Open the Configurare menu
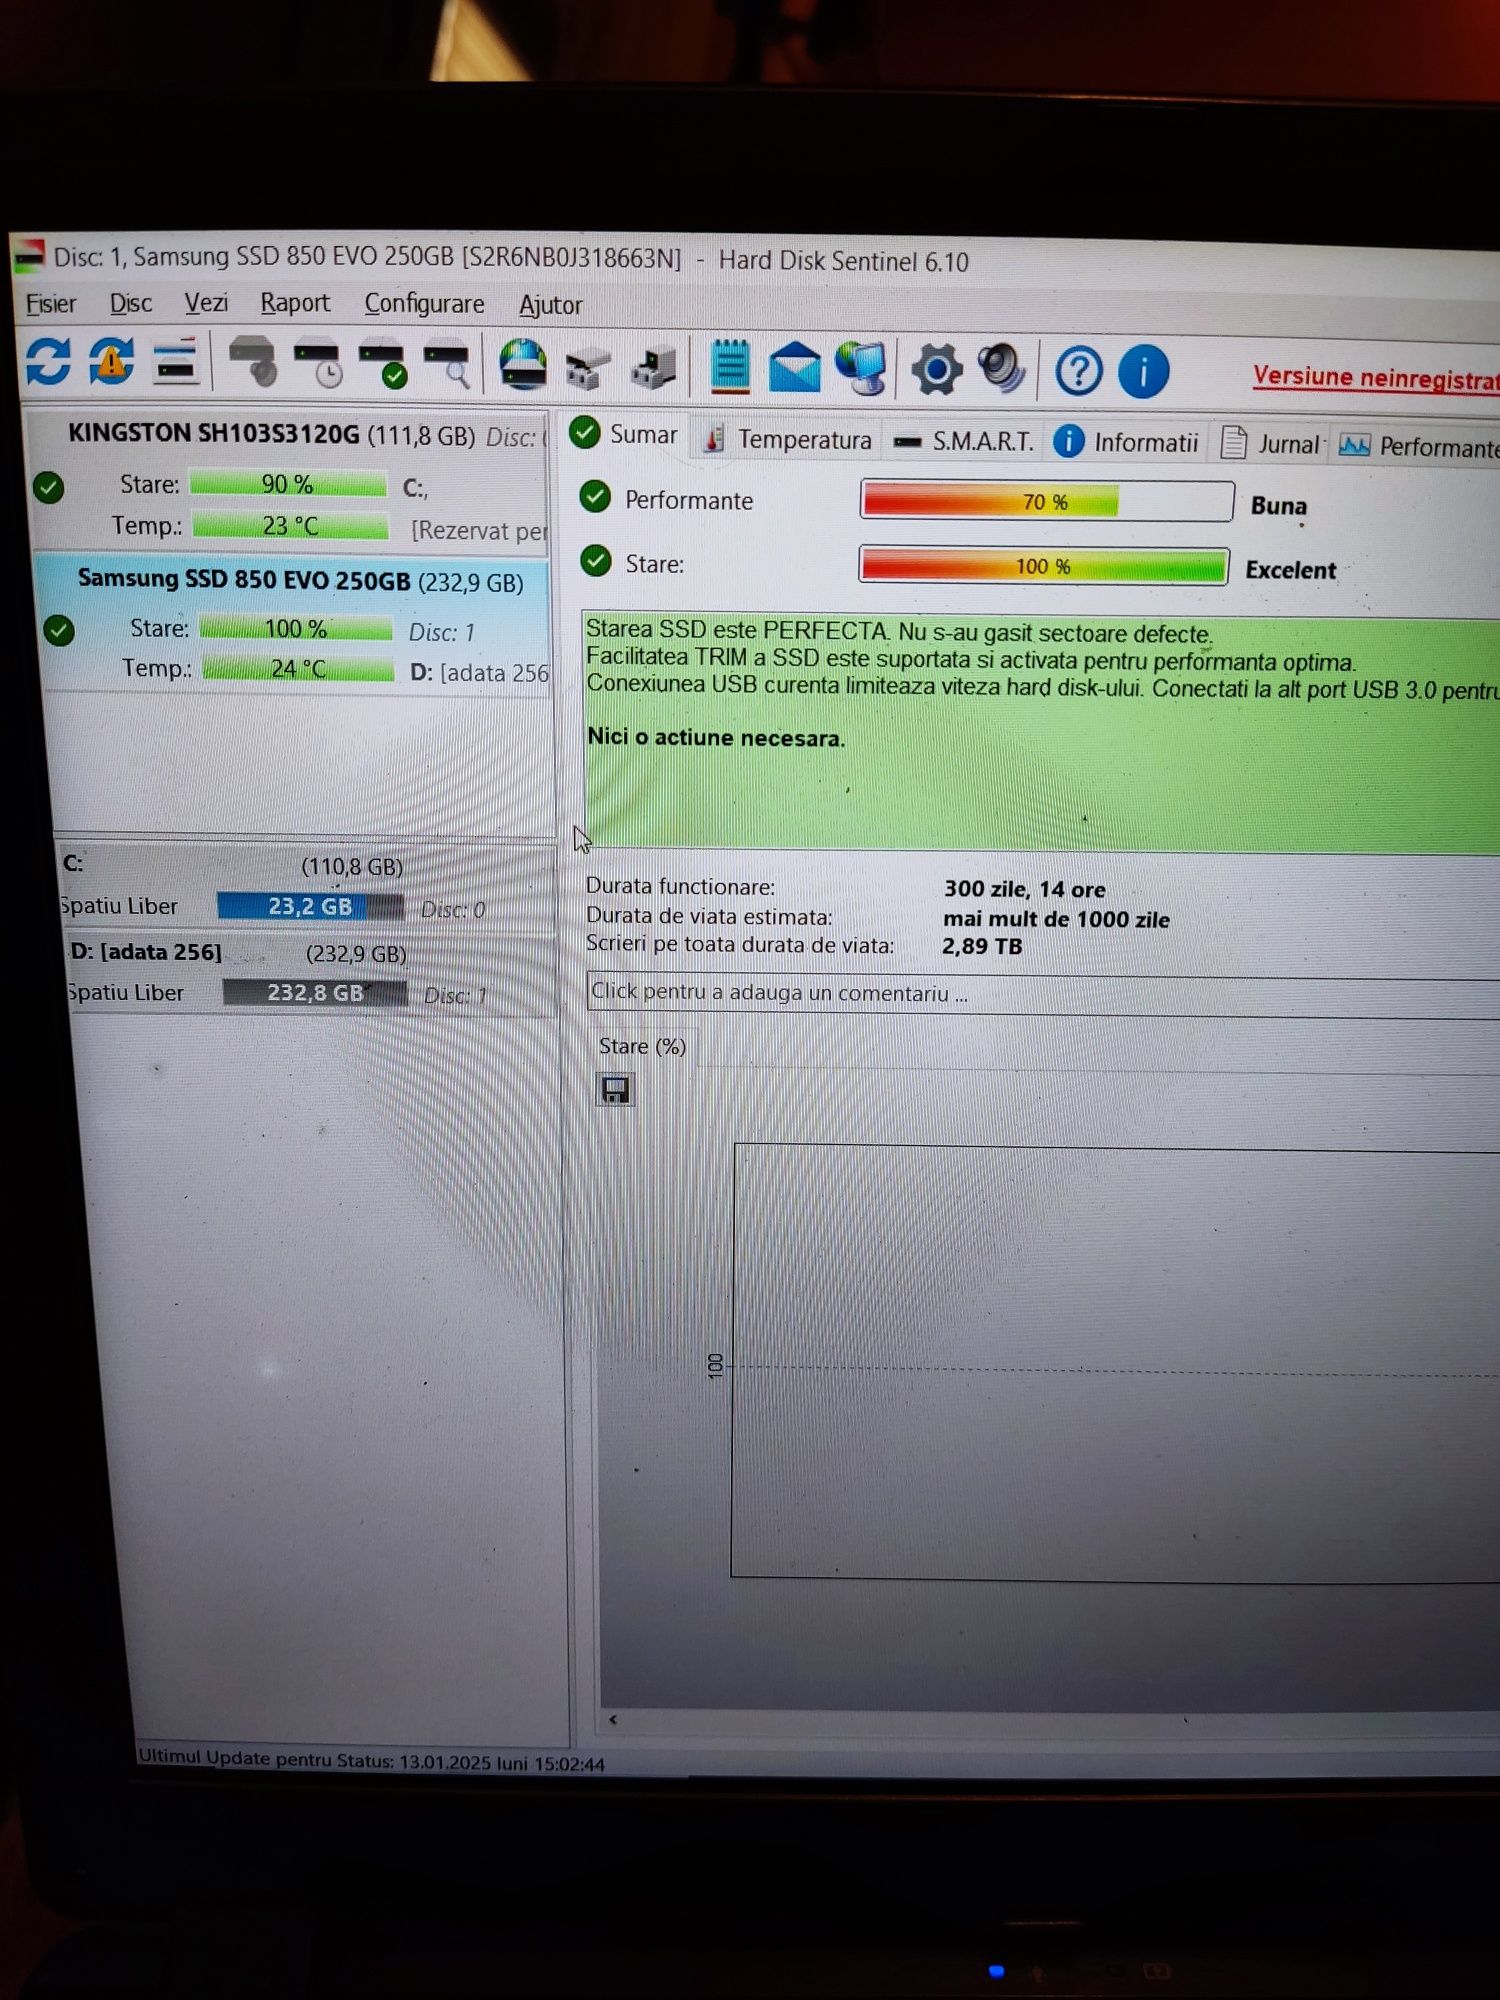This screenshot has width=1500, height=2000. point(424,304)
